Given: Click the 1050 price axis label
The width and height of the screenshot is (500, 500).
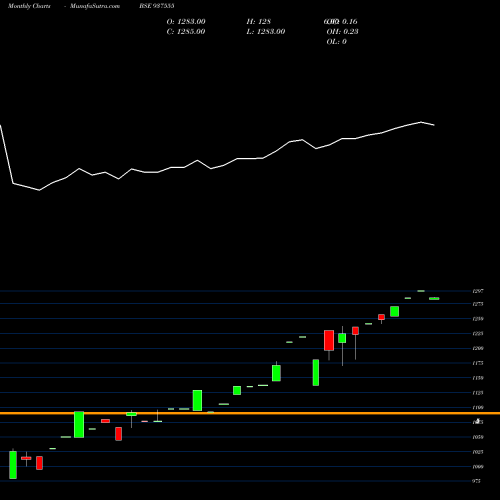Looking at the screenshot, I should pos(478,437).
